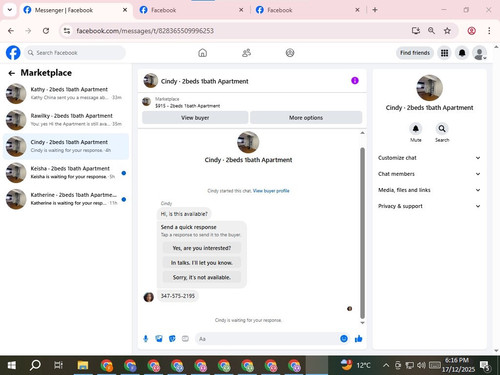Open the Facebook apps menu grid icon

[444, 53]
